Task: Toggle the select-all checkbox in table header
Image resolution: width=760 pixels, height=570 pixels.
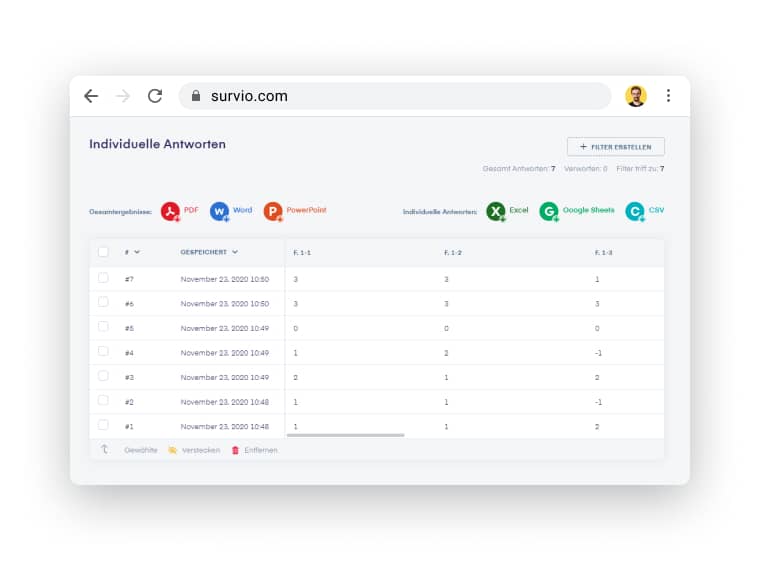Action: click(103, 252)
